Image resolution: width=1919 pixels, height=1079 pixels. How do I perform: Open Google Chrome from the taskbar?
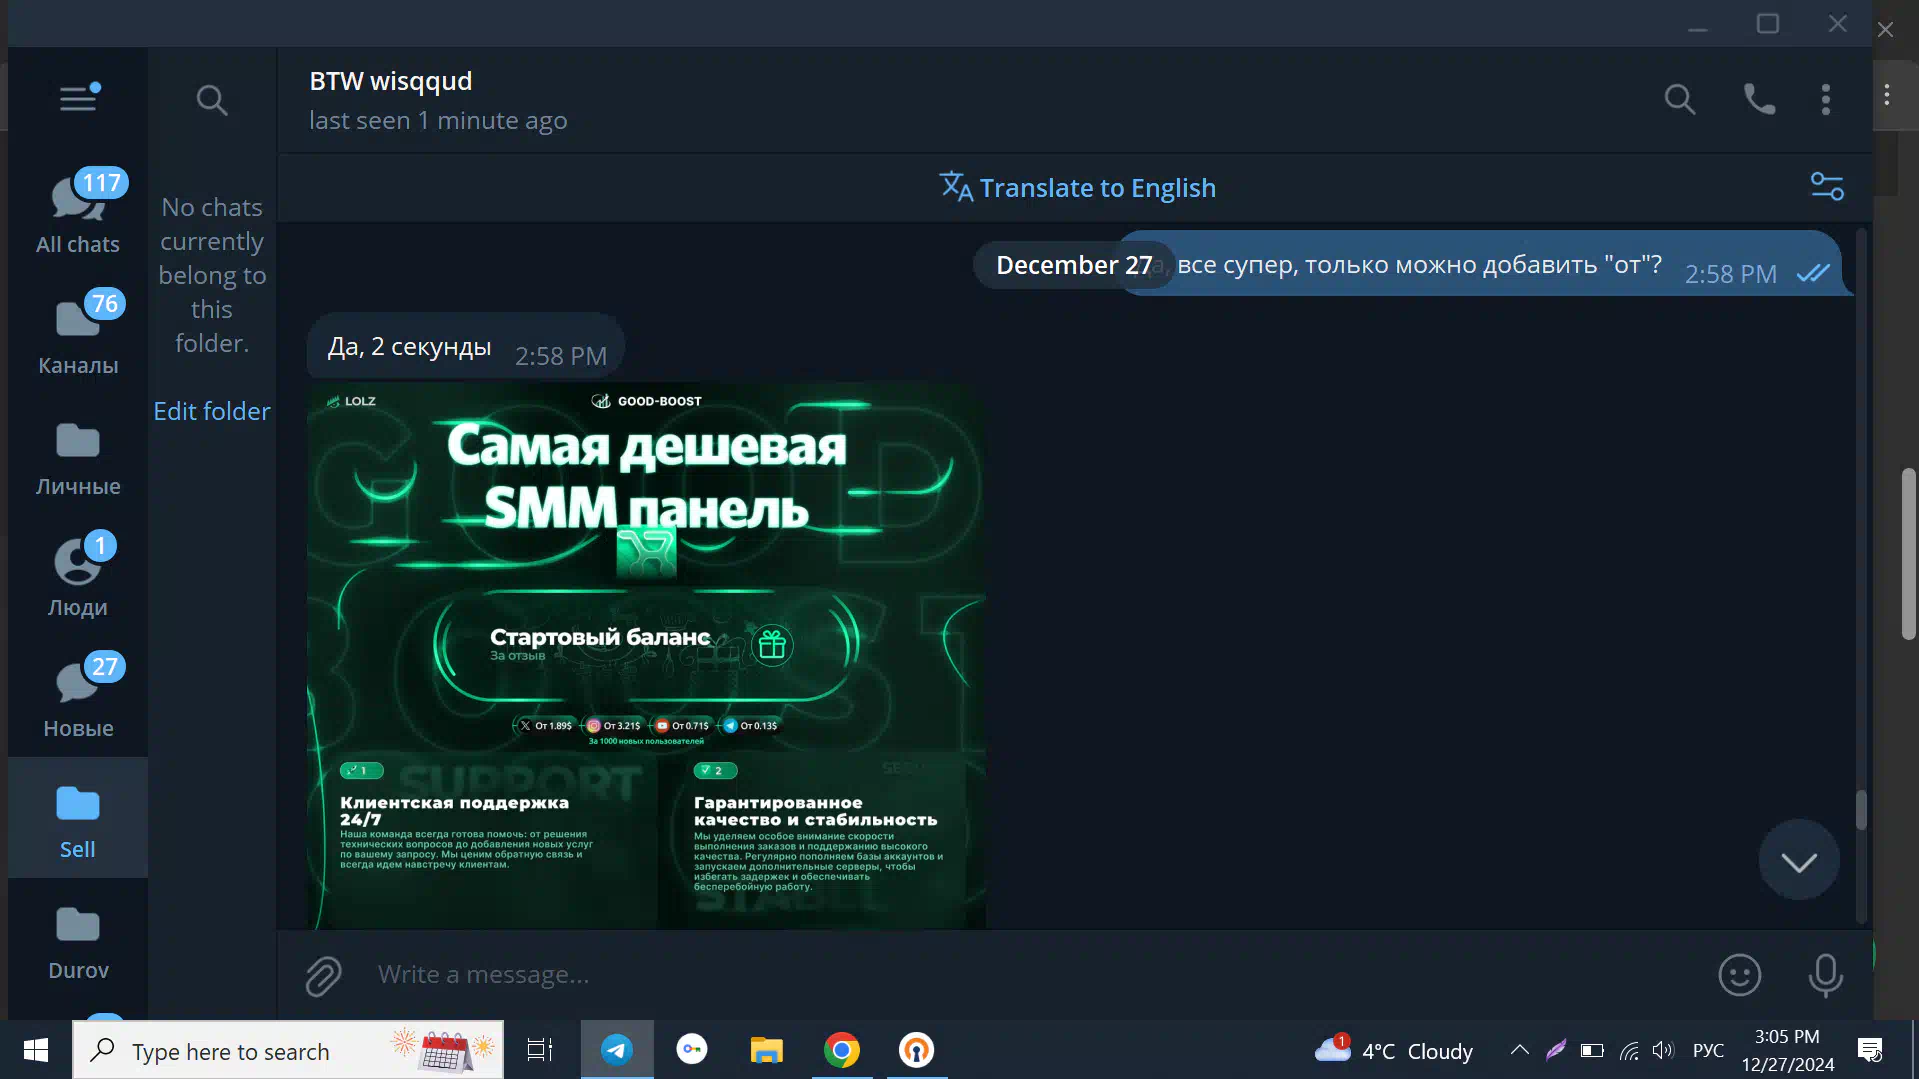point(842,1050)
